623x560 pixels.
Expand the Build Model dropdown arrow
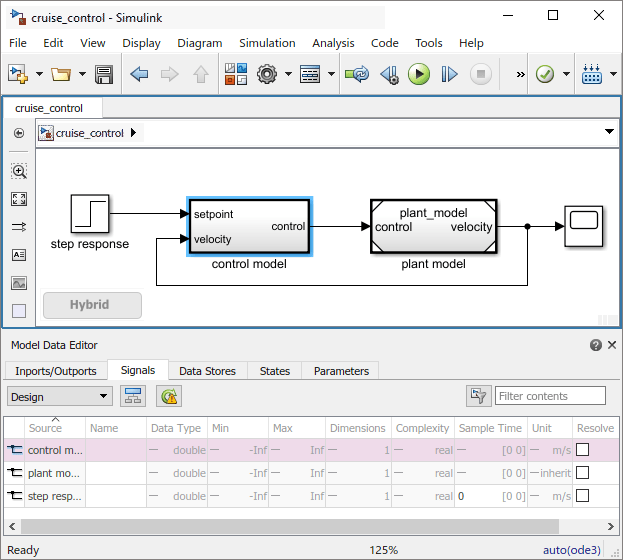tap(613, 74)
